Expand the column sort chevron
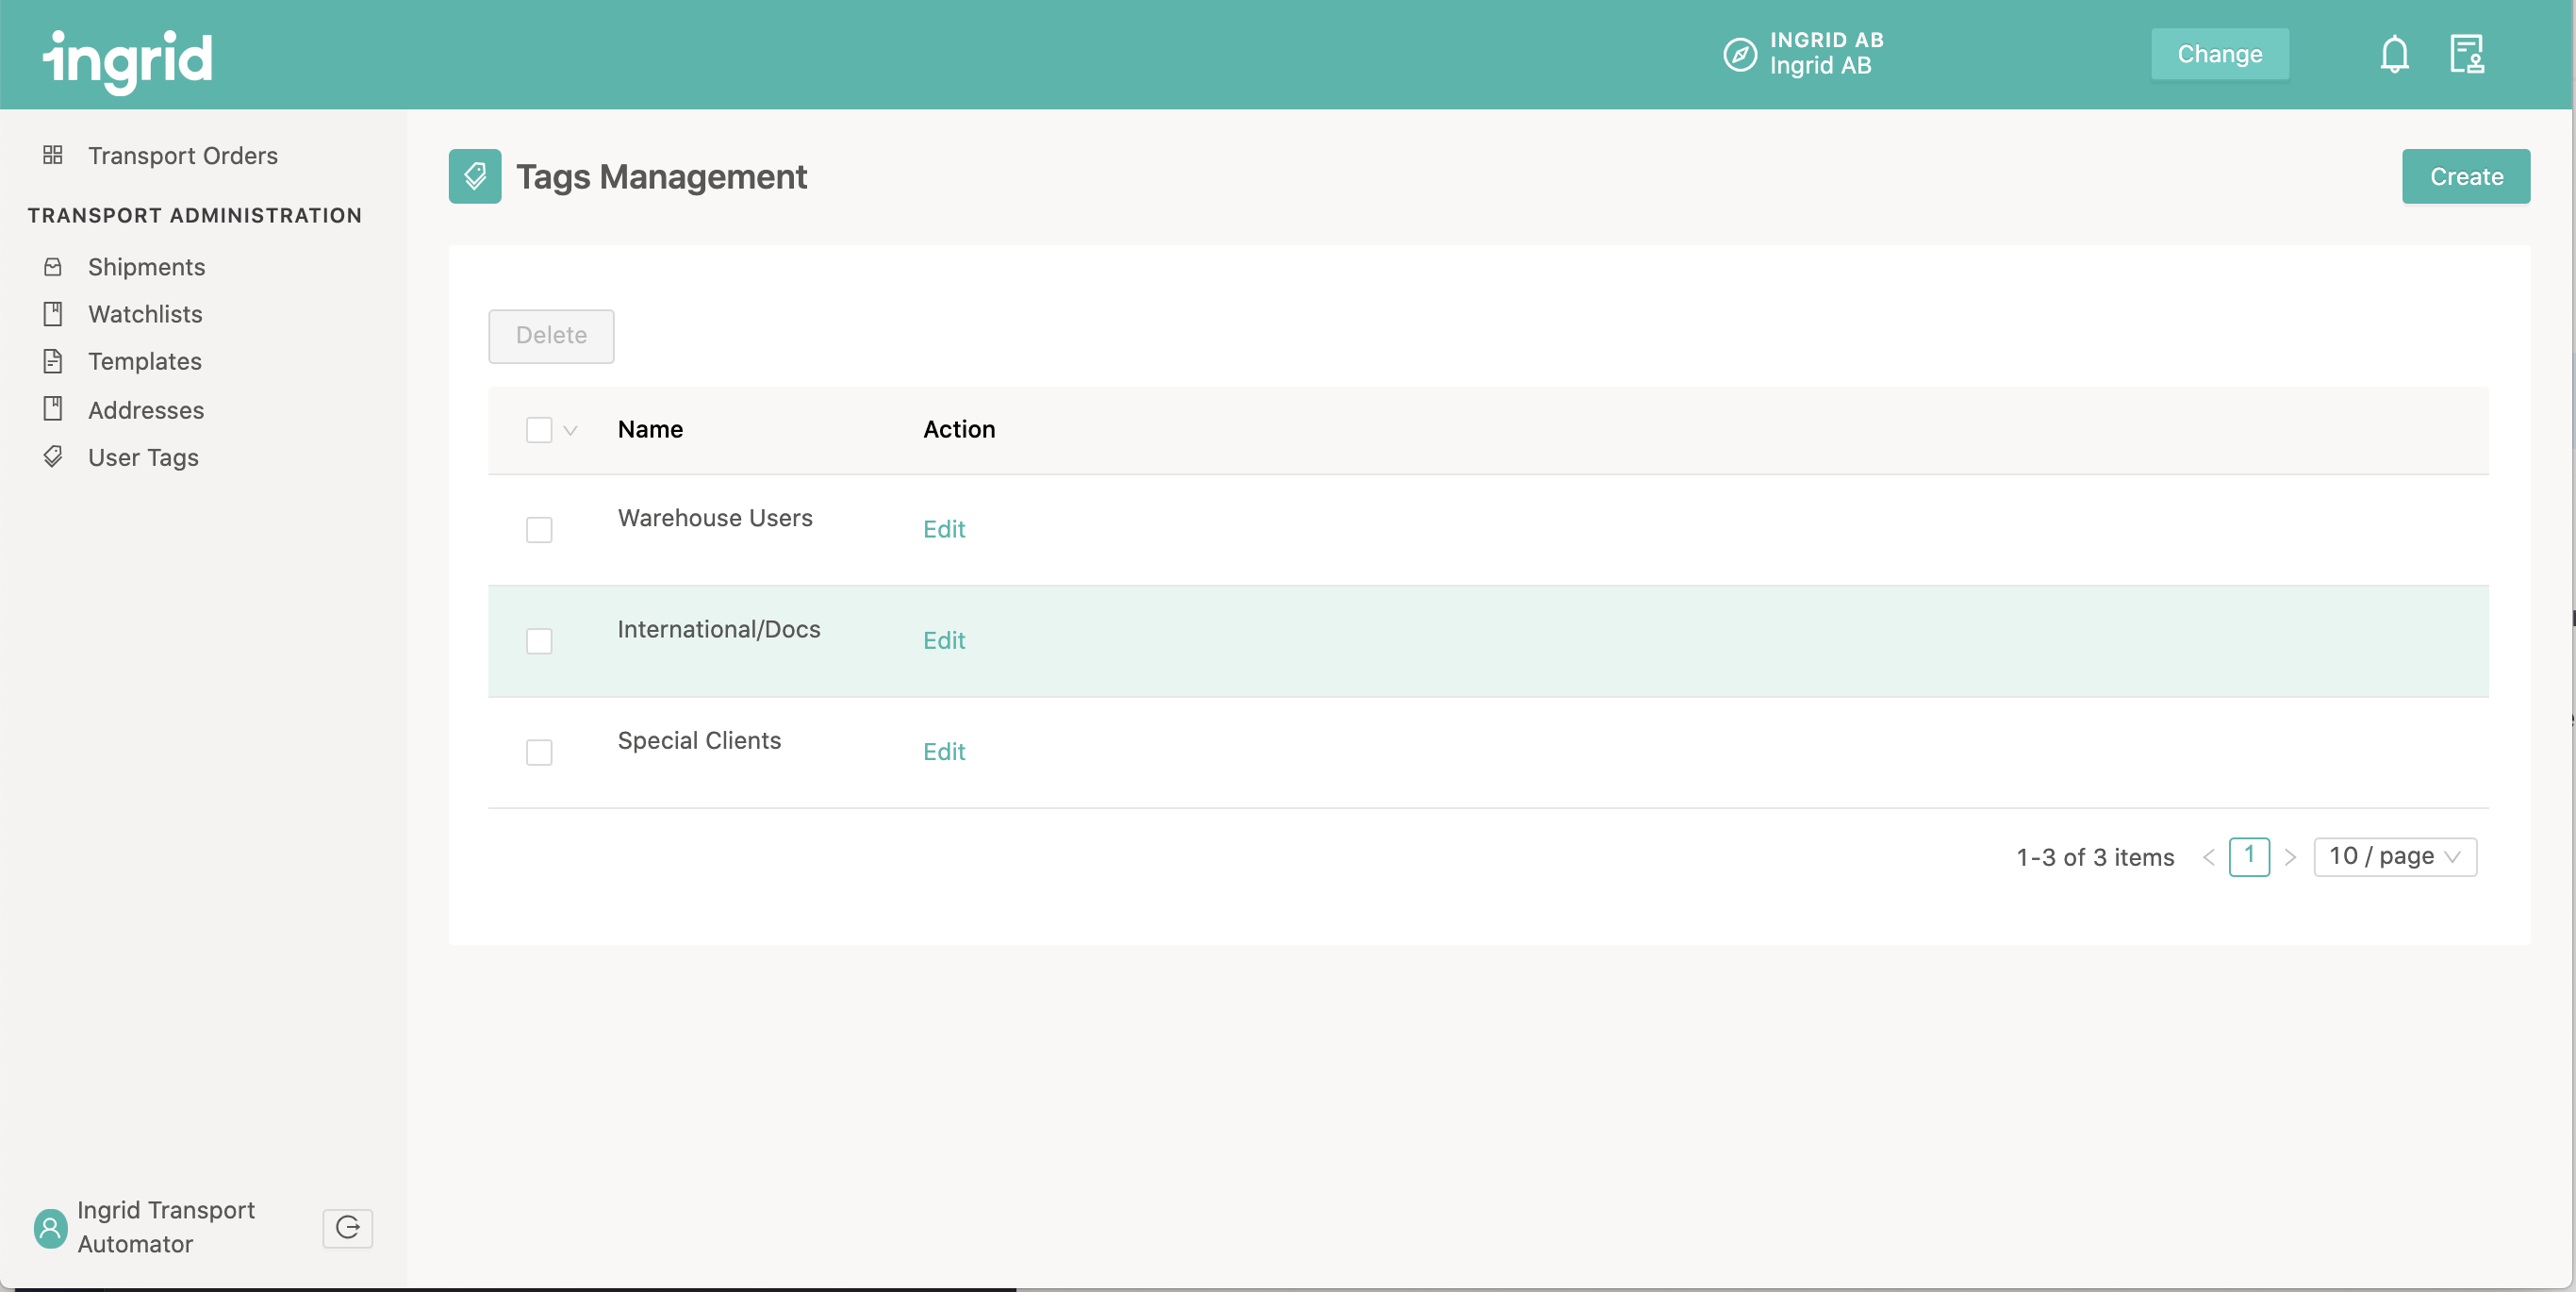This screenshot has width=2576, height=1292. tap(570, 428)
